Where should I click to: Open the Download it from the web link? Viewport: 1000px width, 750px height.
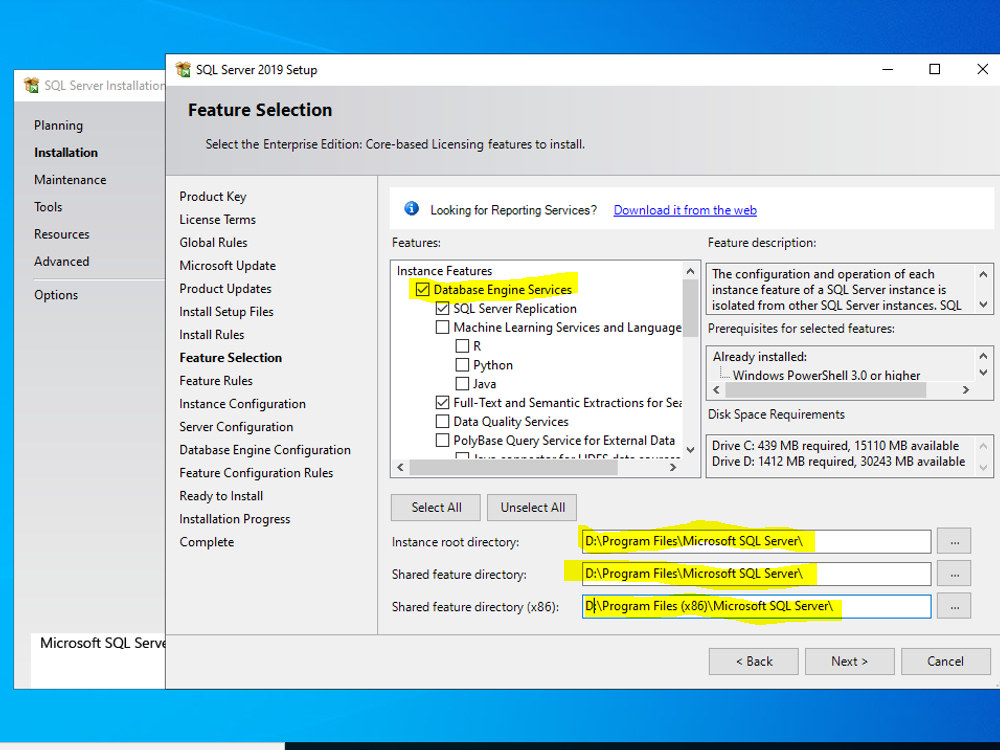[x=684, y=210]
